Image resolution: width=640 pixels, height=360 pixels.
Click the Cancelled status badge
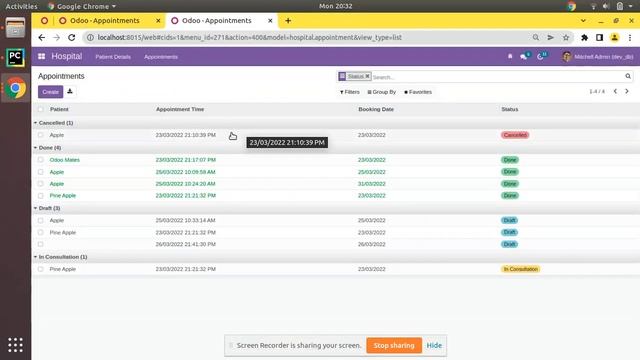point(515,135)
